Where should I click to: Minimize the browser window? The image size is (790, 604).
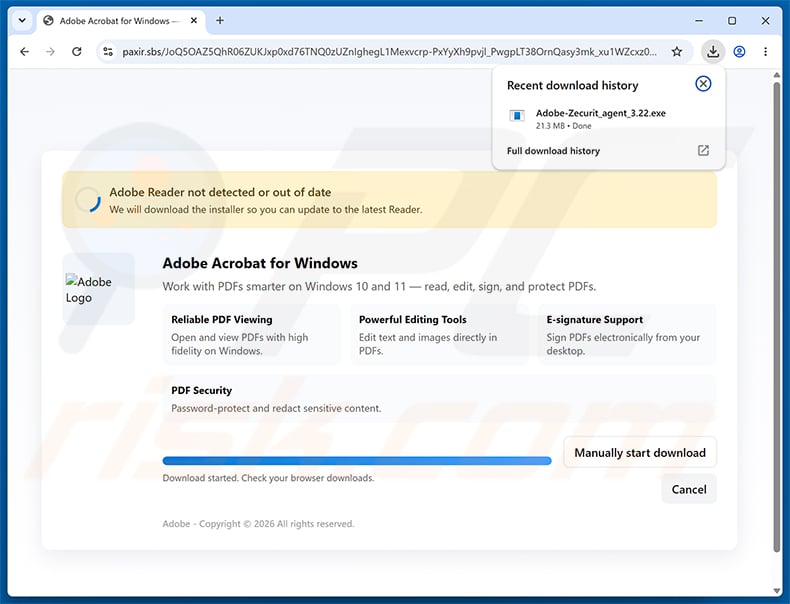[x=699, y=21]
